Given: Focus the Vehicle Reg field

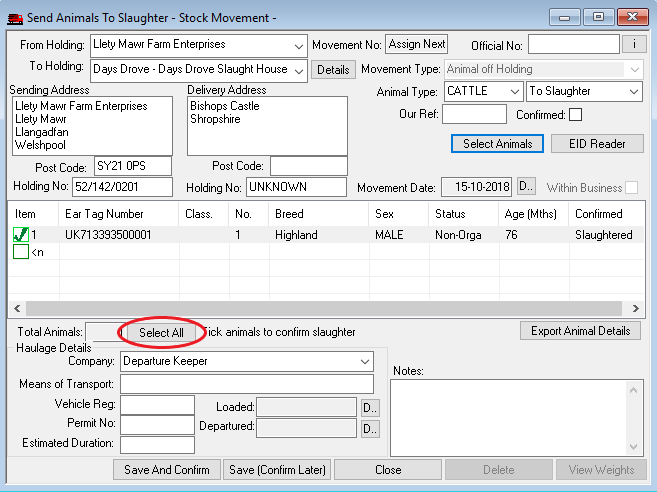Looking at the screenshot, I should (x=157, y=405).
